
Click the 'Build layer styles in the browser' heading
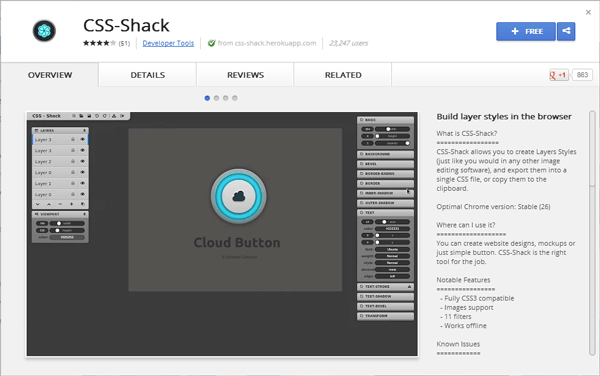point(504,117)
